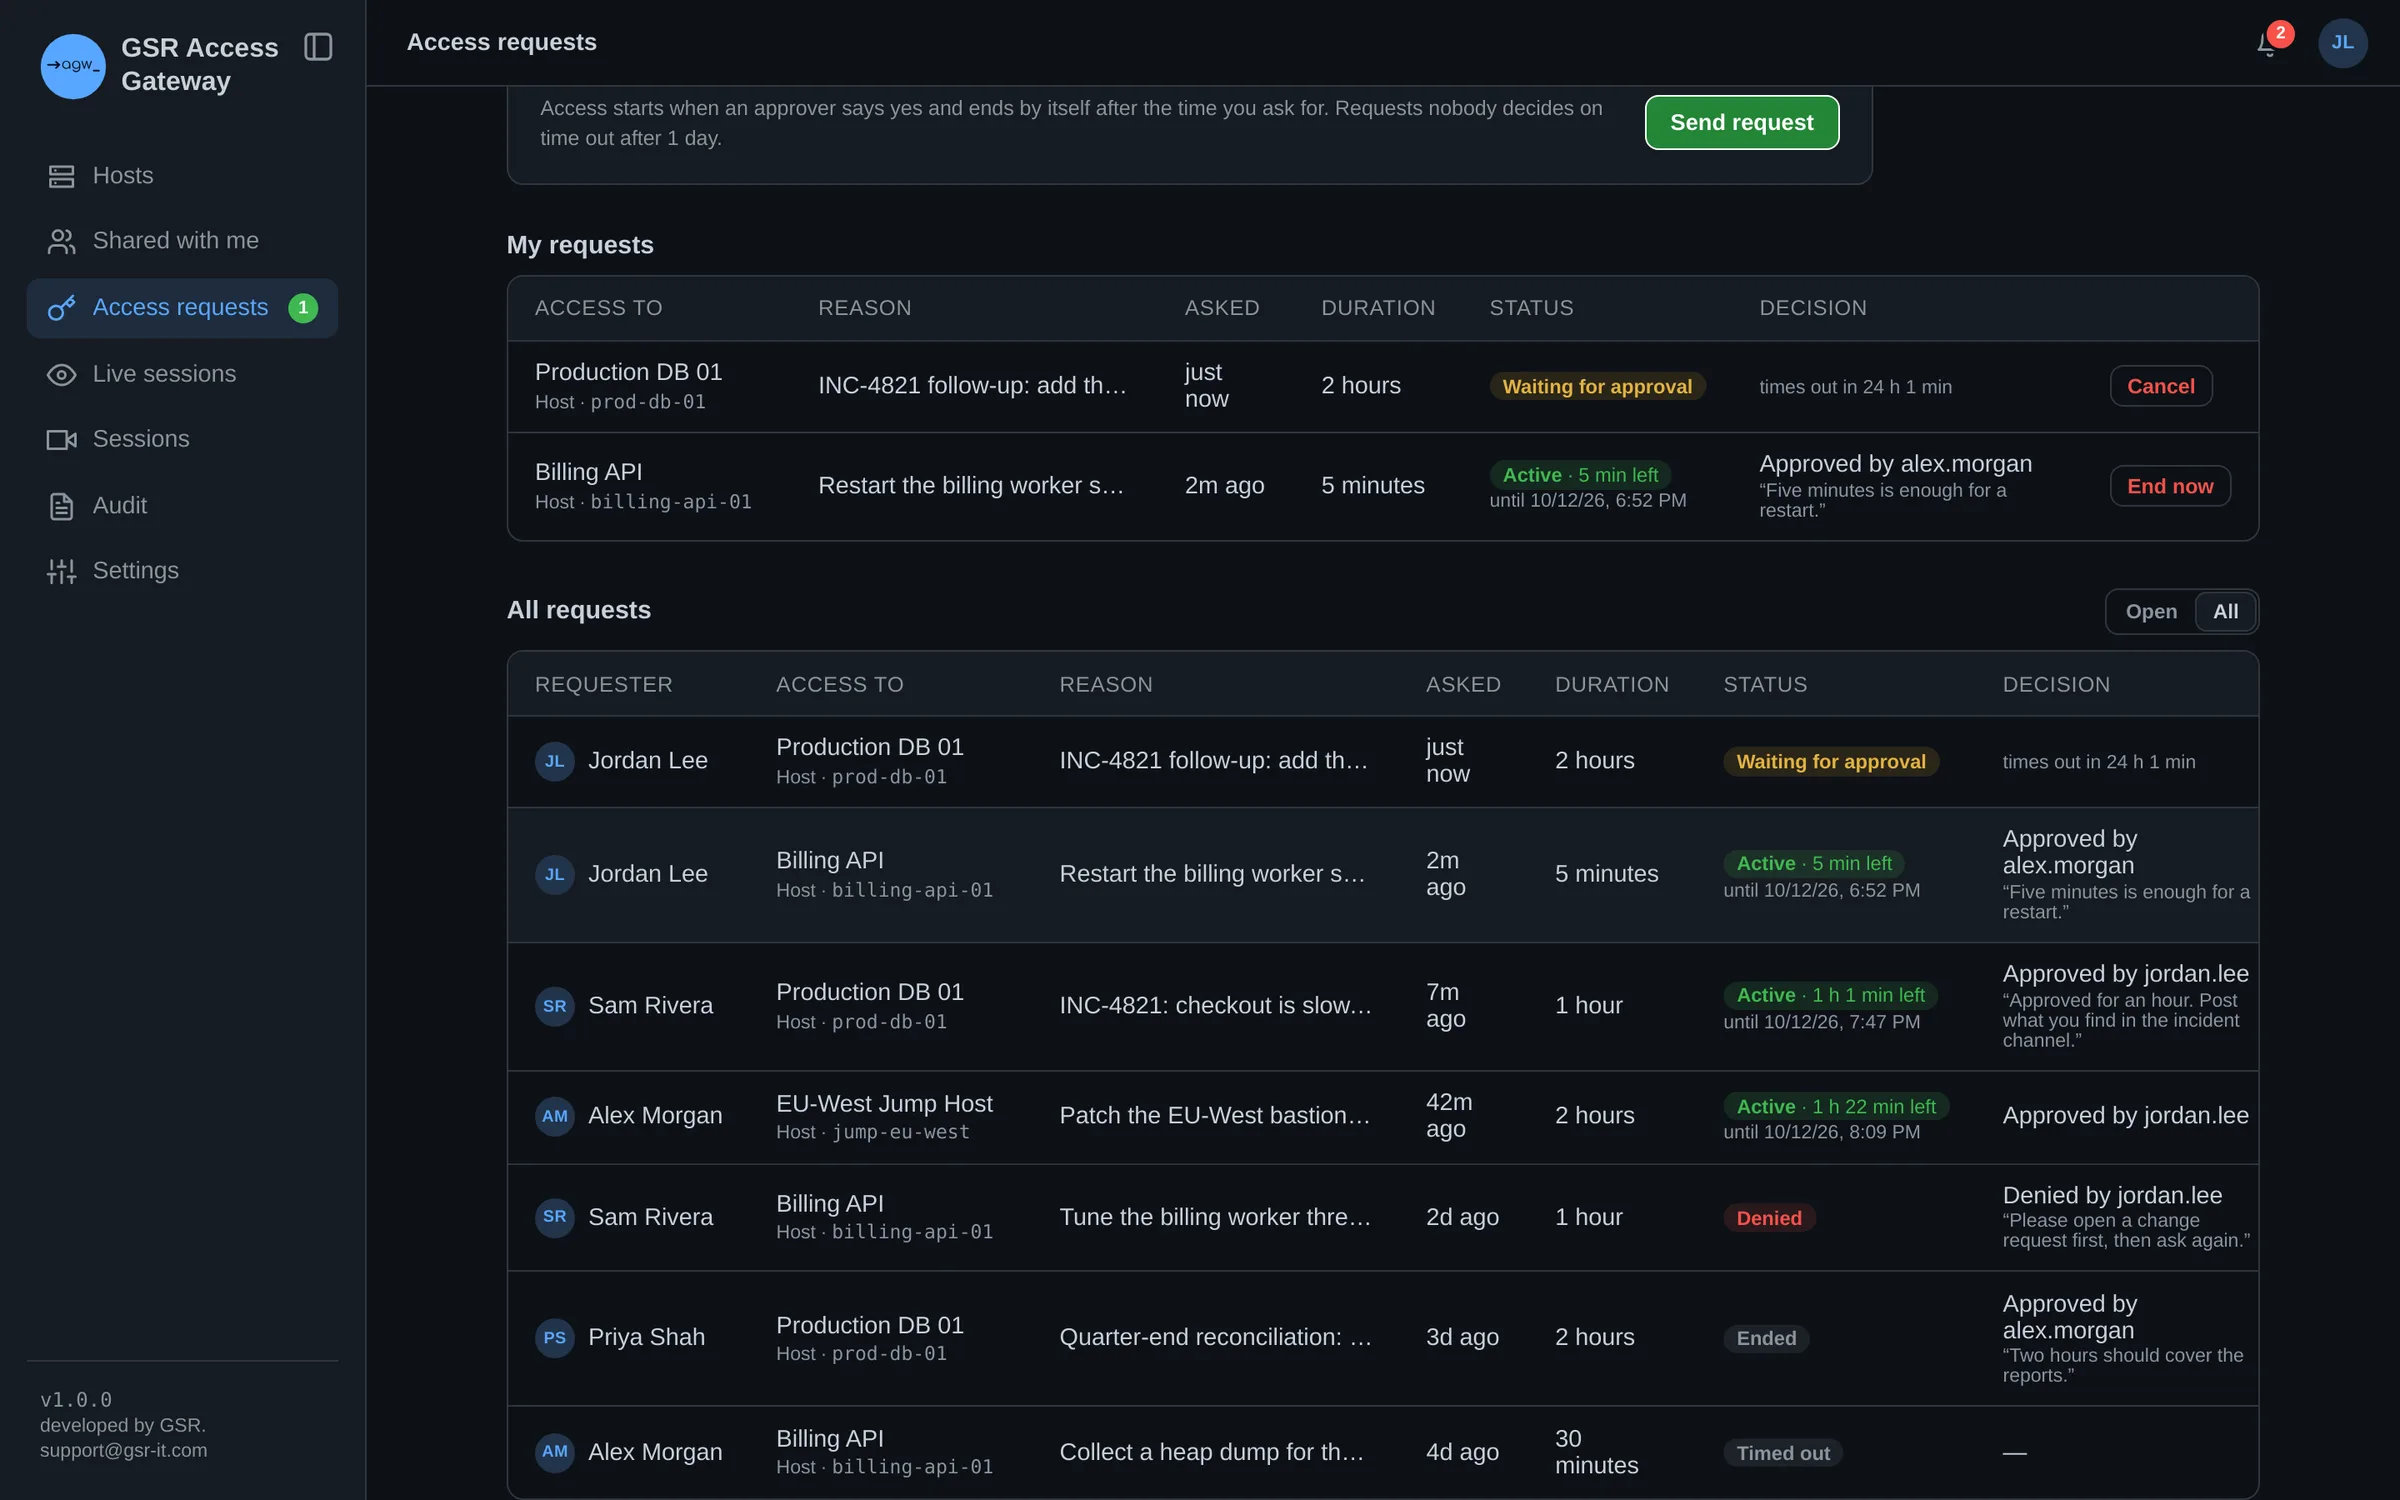Collapse the sidebar with the panel icon
2400x1500 pixels.
pos(318,47)
